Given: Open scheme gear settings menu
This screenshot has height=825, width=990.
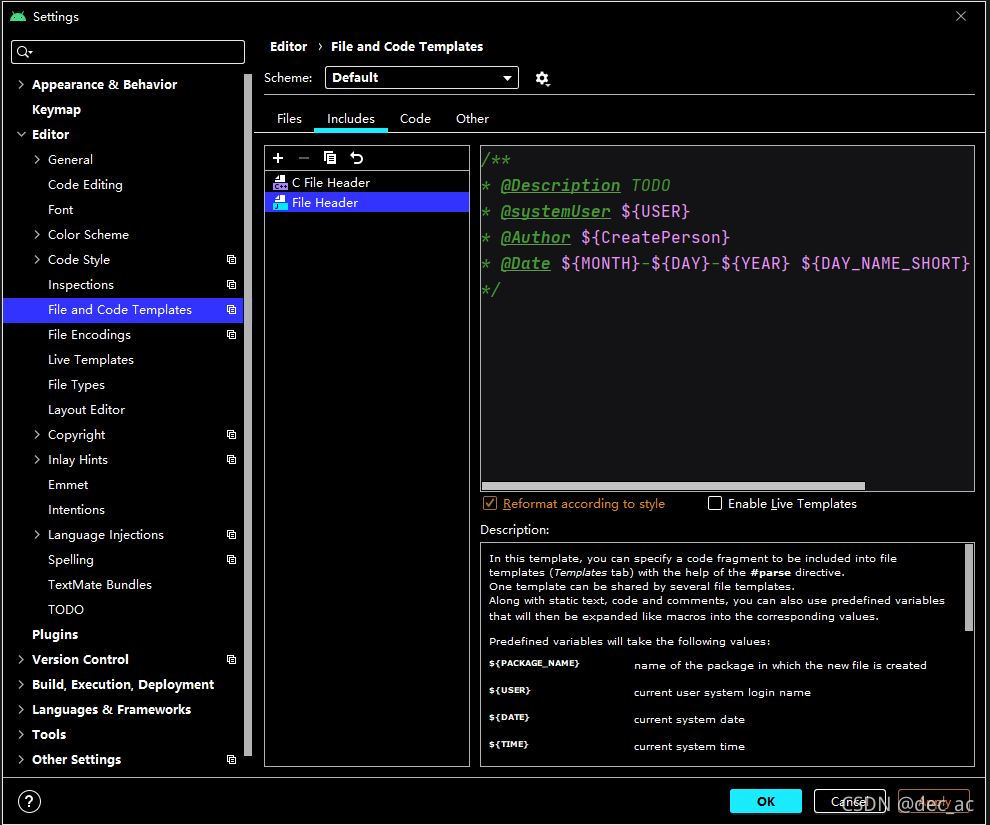Looking at the screenshot, I should (x=542, y=78).
